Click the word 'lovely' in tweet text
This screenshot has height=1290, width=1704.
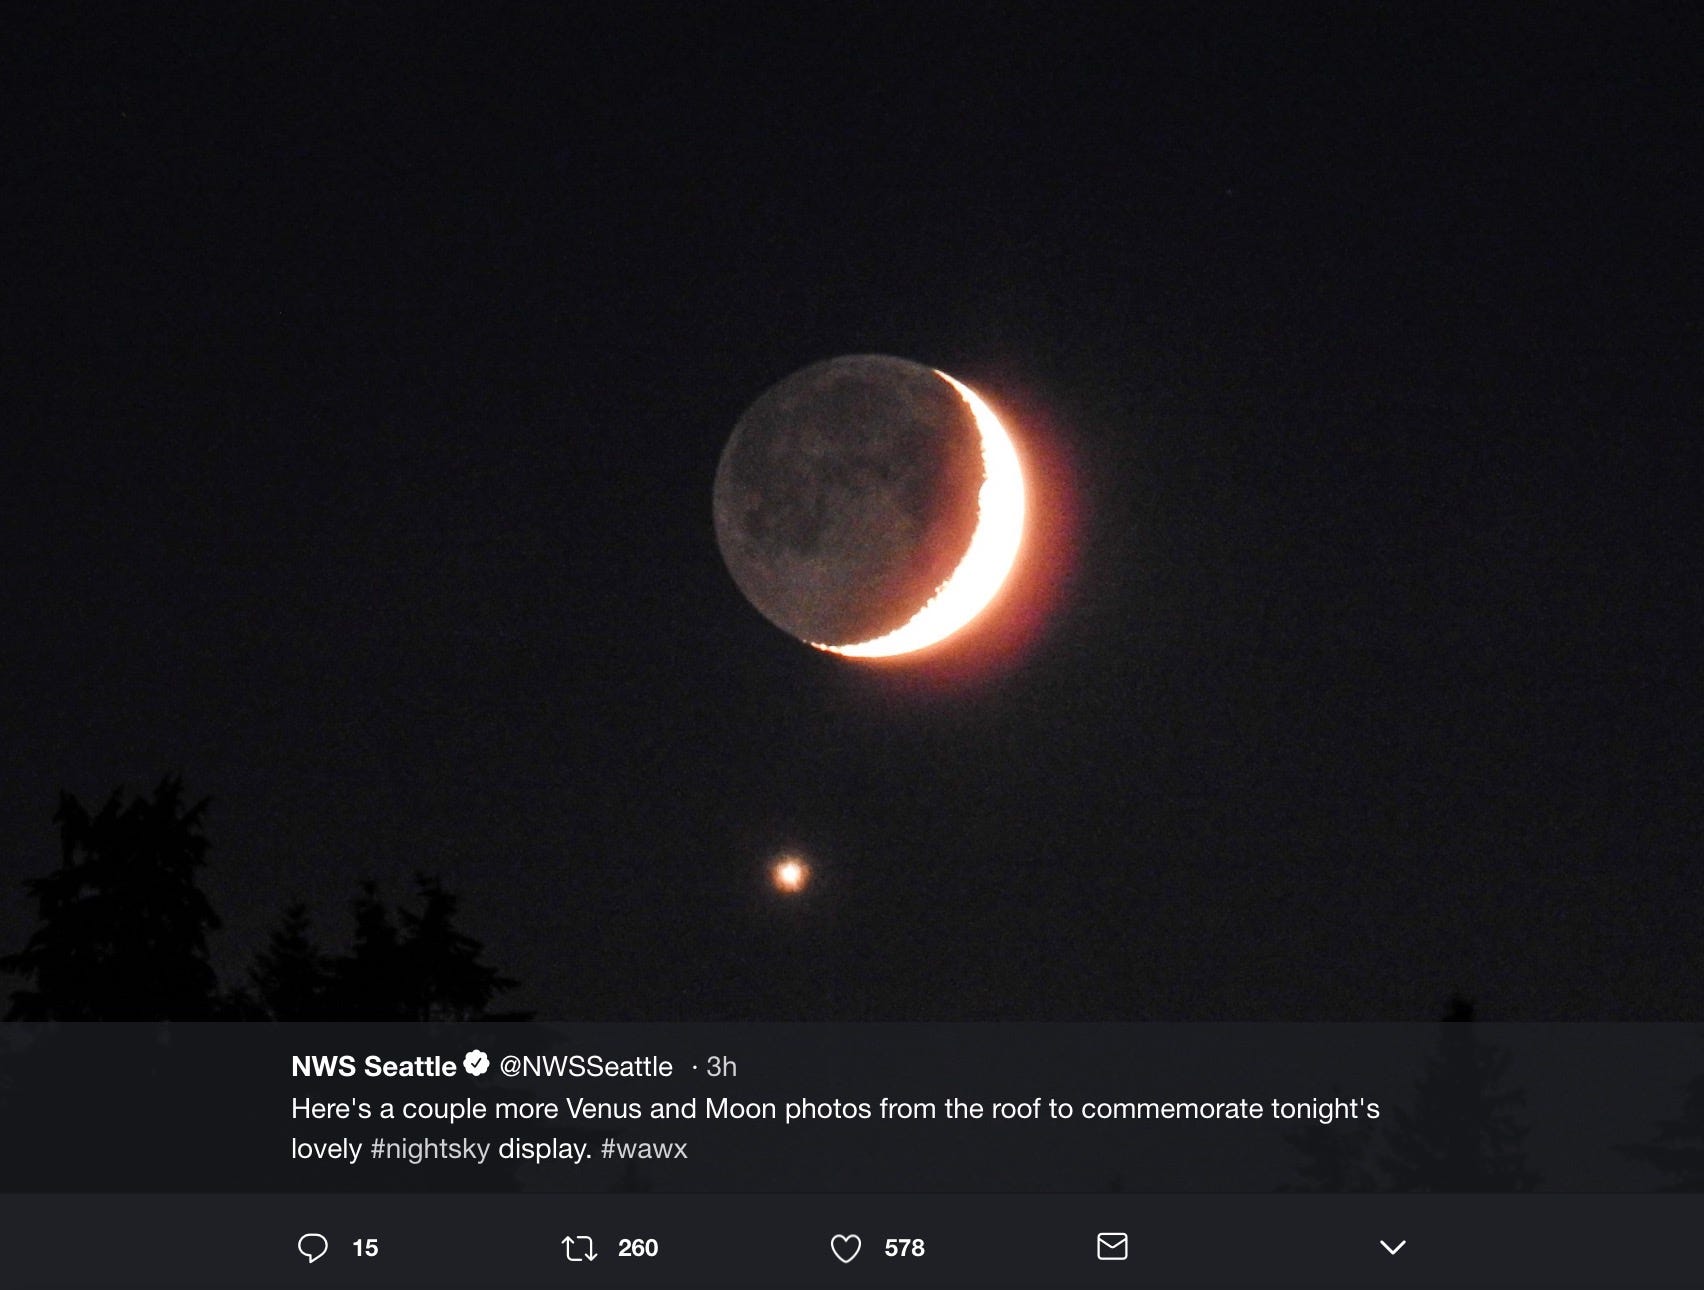point(326,1149)
